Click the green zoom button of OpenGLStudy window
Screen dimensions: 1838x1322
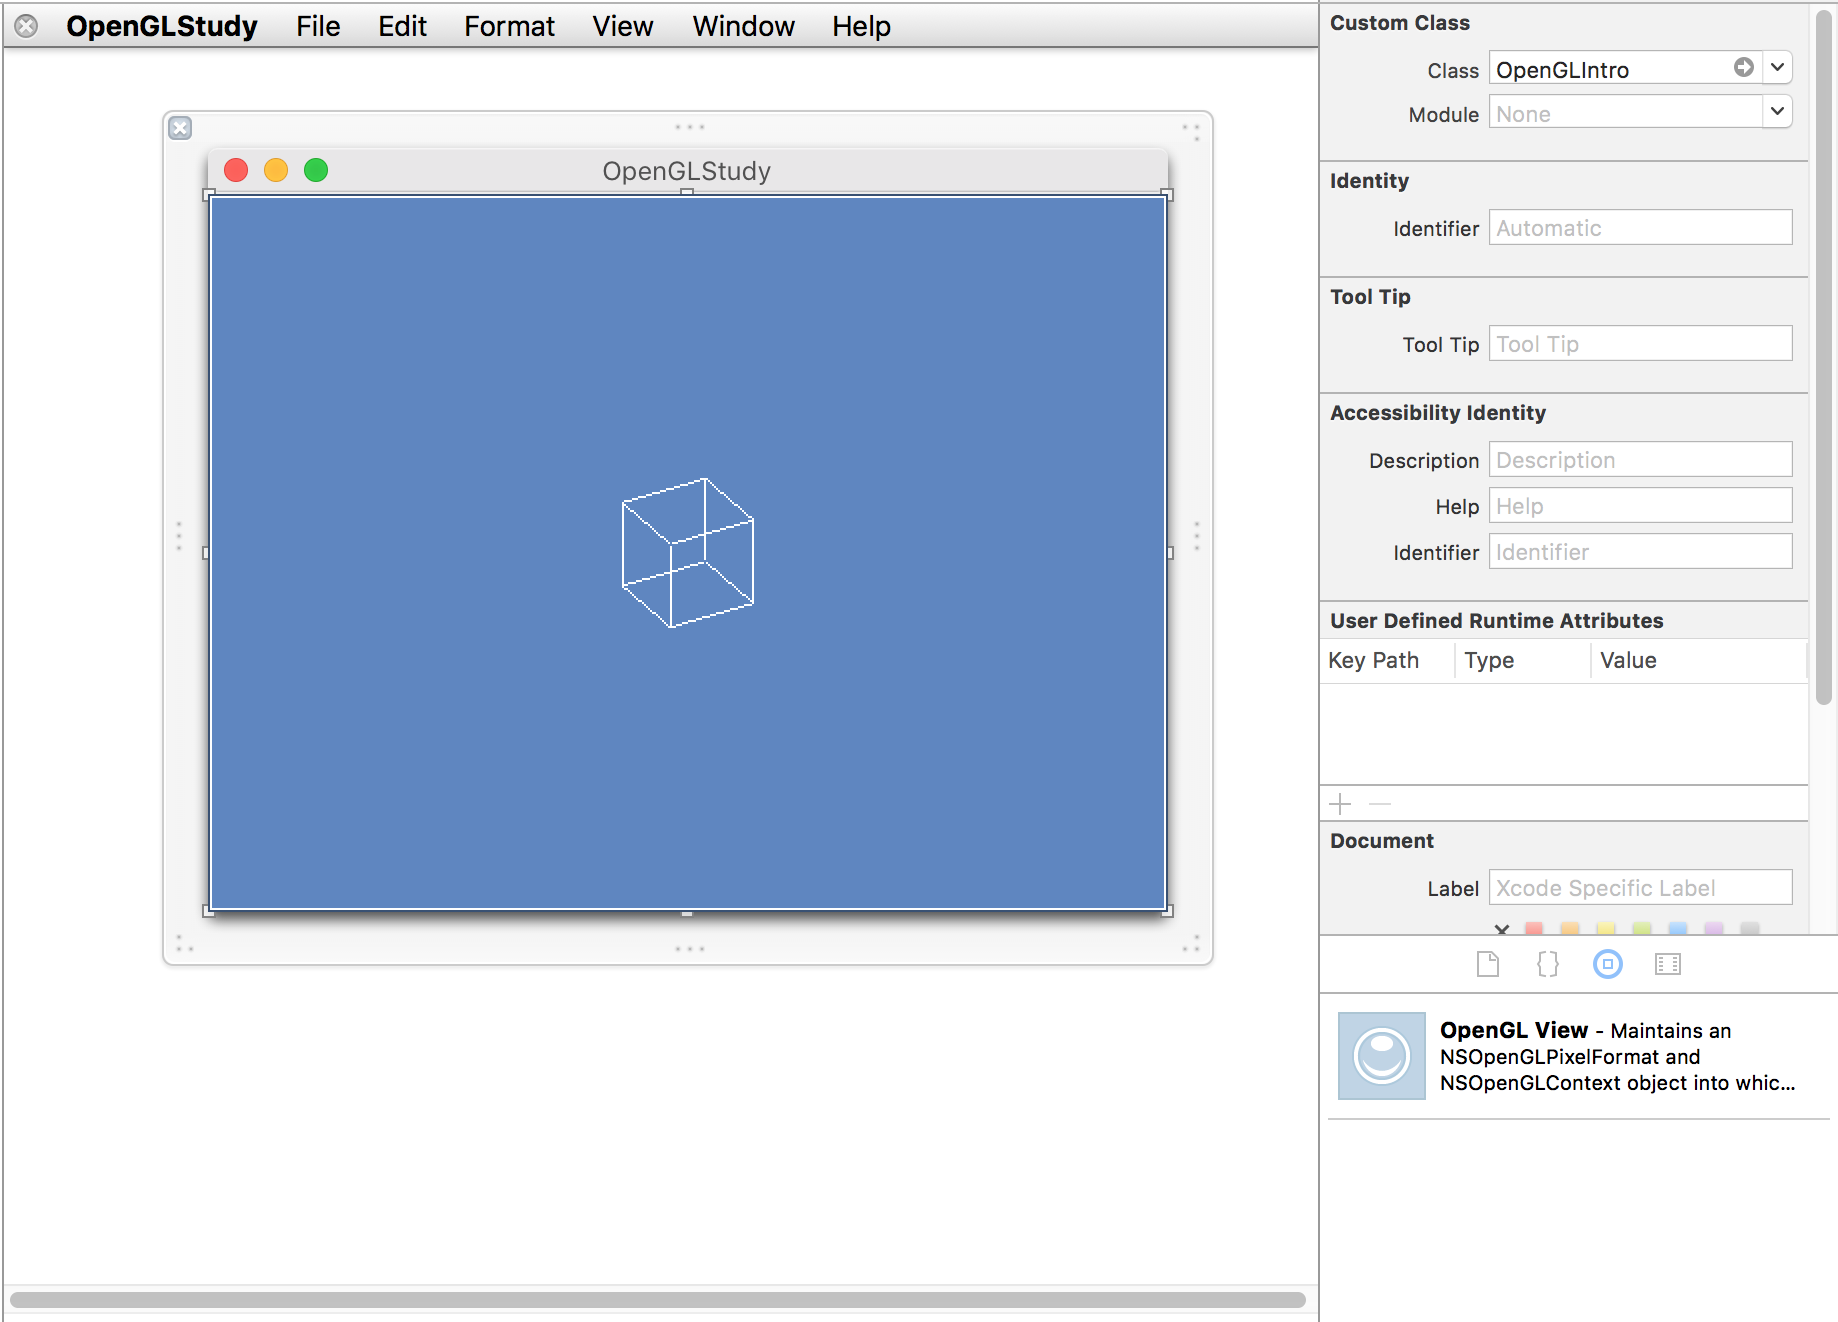click(x=316, y=170)
